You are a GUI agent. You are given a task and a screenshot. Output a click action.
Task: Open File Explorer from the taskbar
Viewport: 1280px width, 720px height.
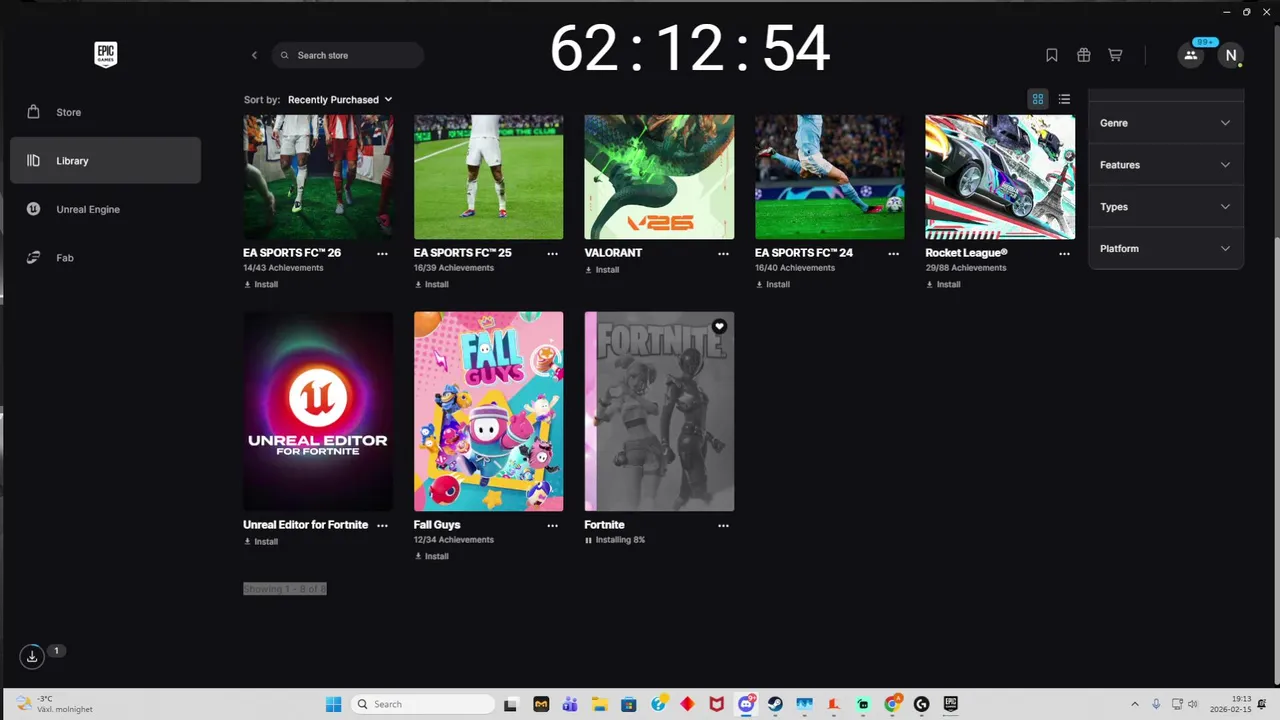[599, 704]
